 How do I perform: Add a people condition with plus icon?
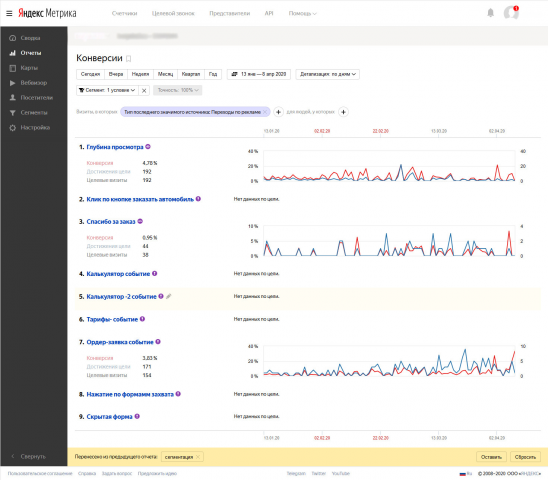344,112
